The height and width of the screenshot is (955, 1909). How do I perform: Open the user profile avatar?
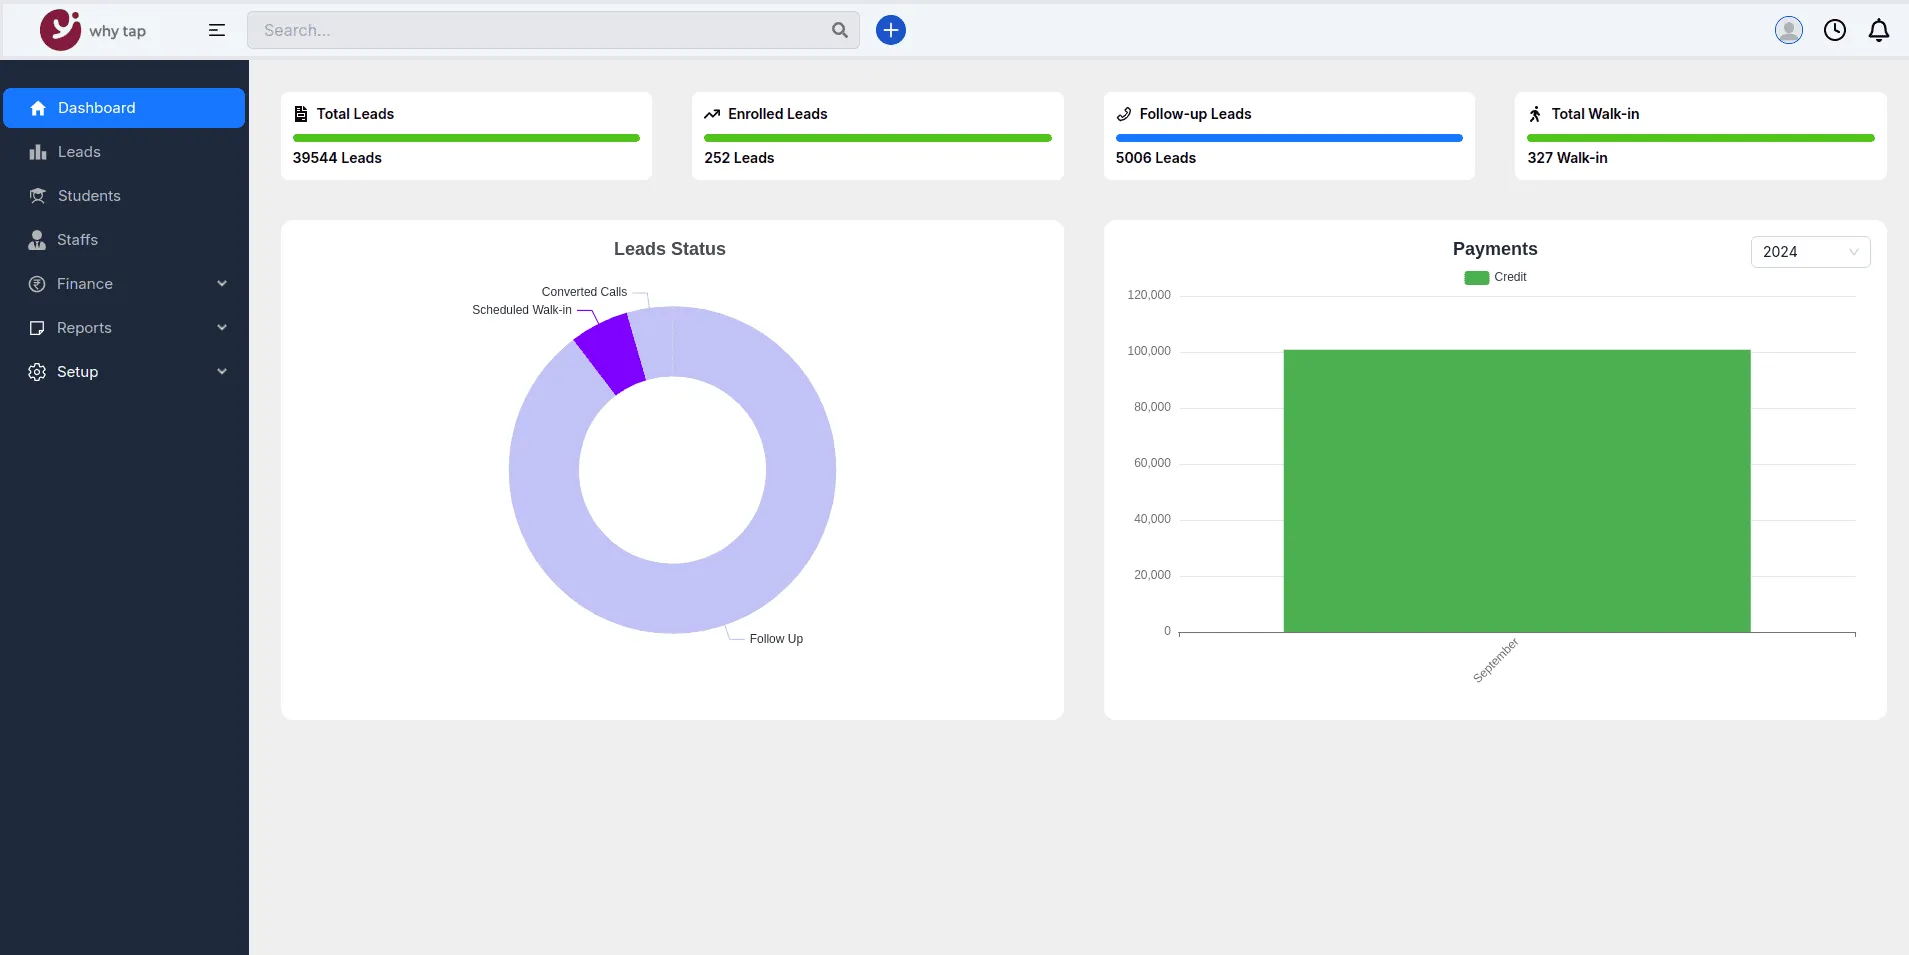pos(1789,30)
